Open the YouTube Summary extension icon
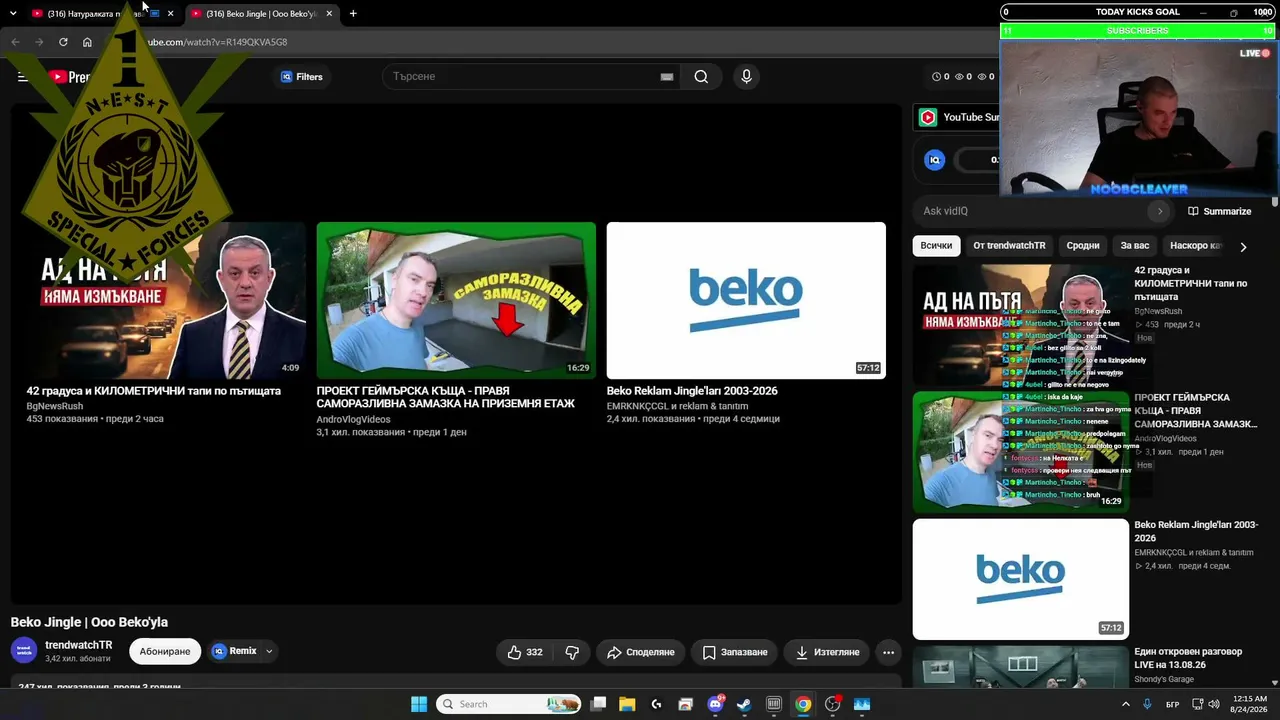Image resolution: width=1280 pixels, height=720 pixels. pyautogui.click(x=928, y=117)
